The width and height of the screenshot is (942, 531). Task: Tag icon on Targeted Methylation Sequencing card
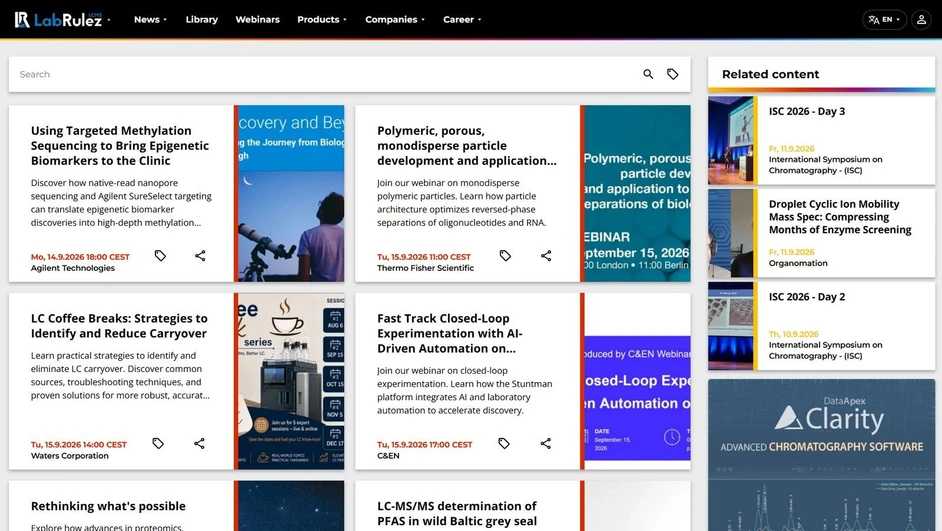click(160, 256)
